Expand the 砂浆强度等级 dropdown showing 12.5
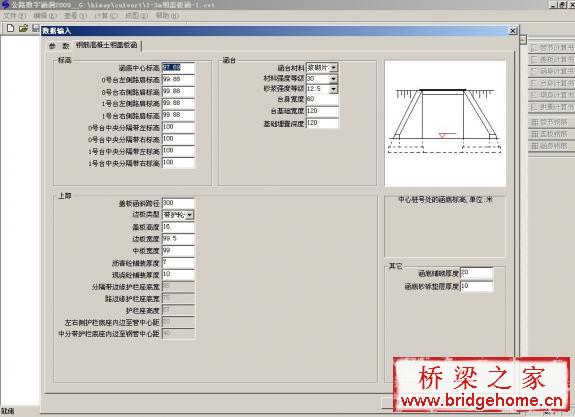Viewport: 575px width, 417px height. [333, 89]
